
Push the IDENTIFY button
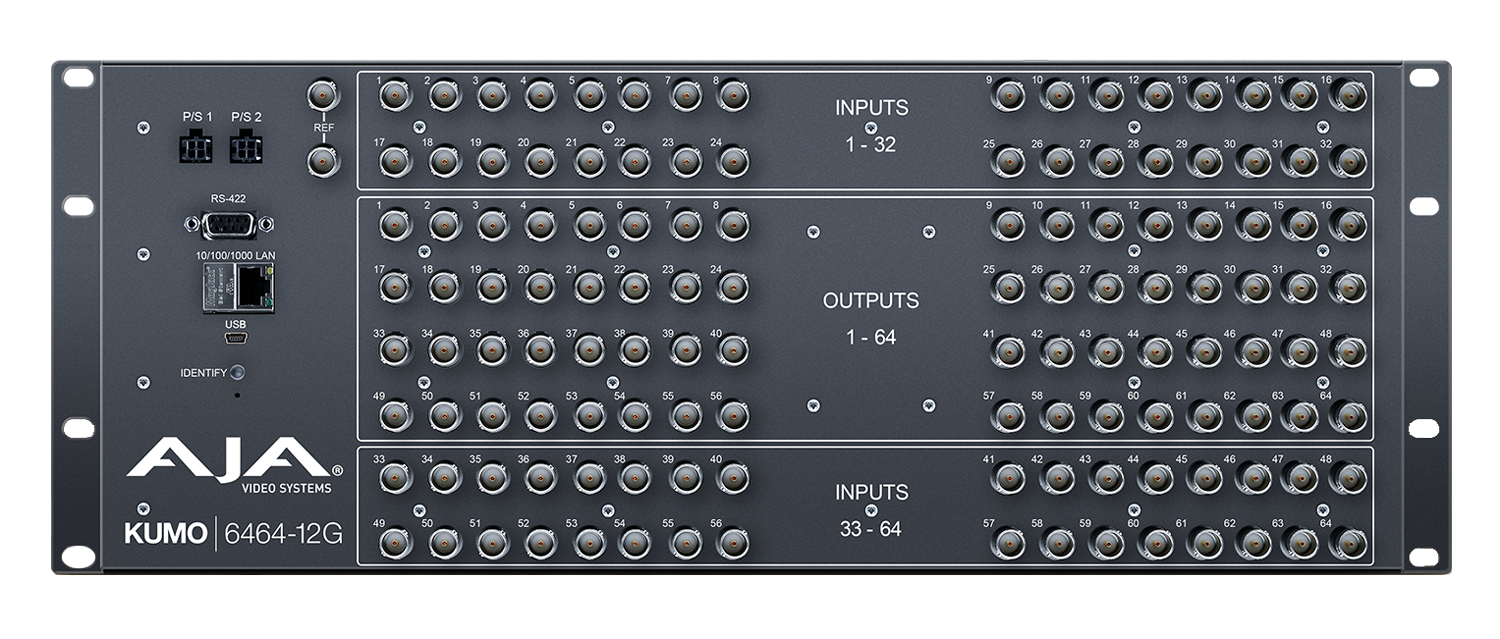237,373
